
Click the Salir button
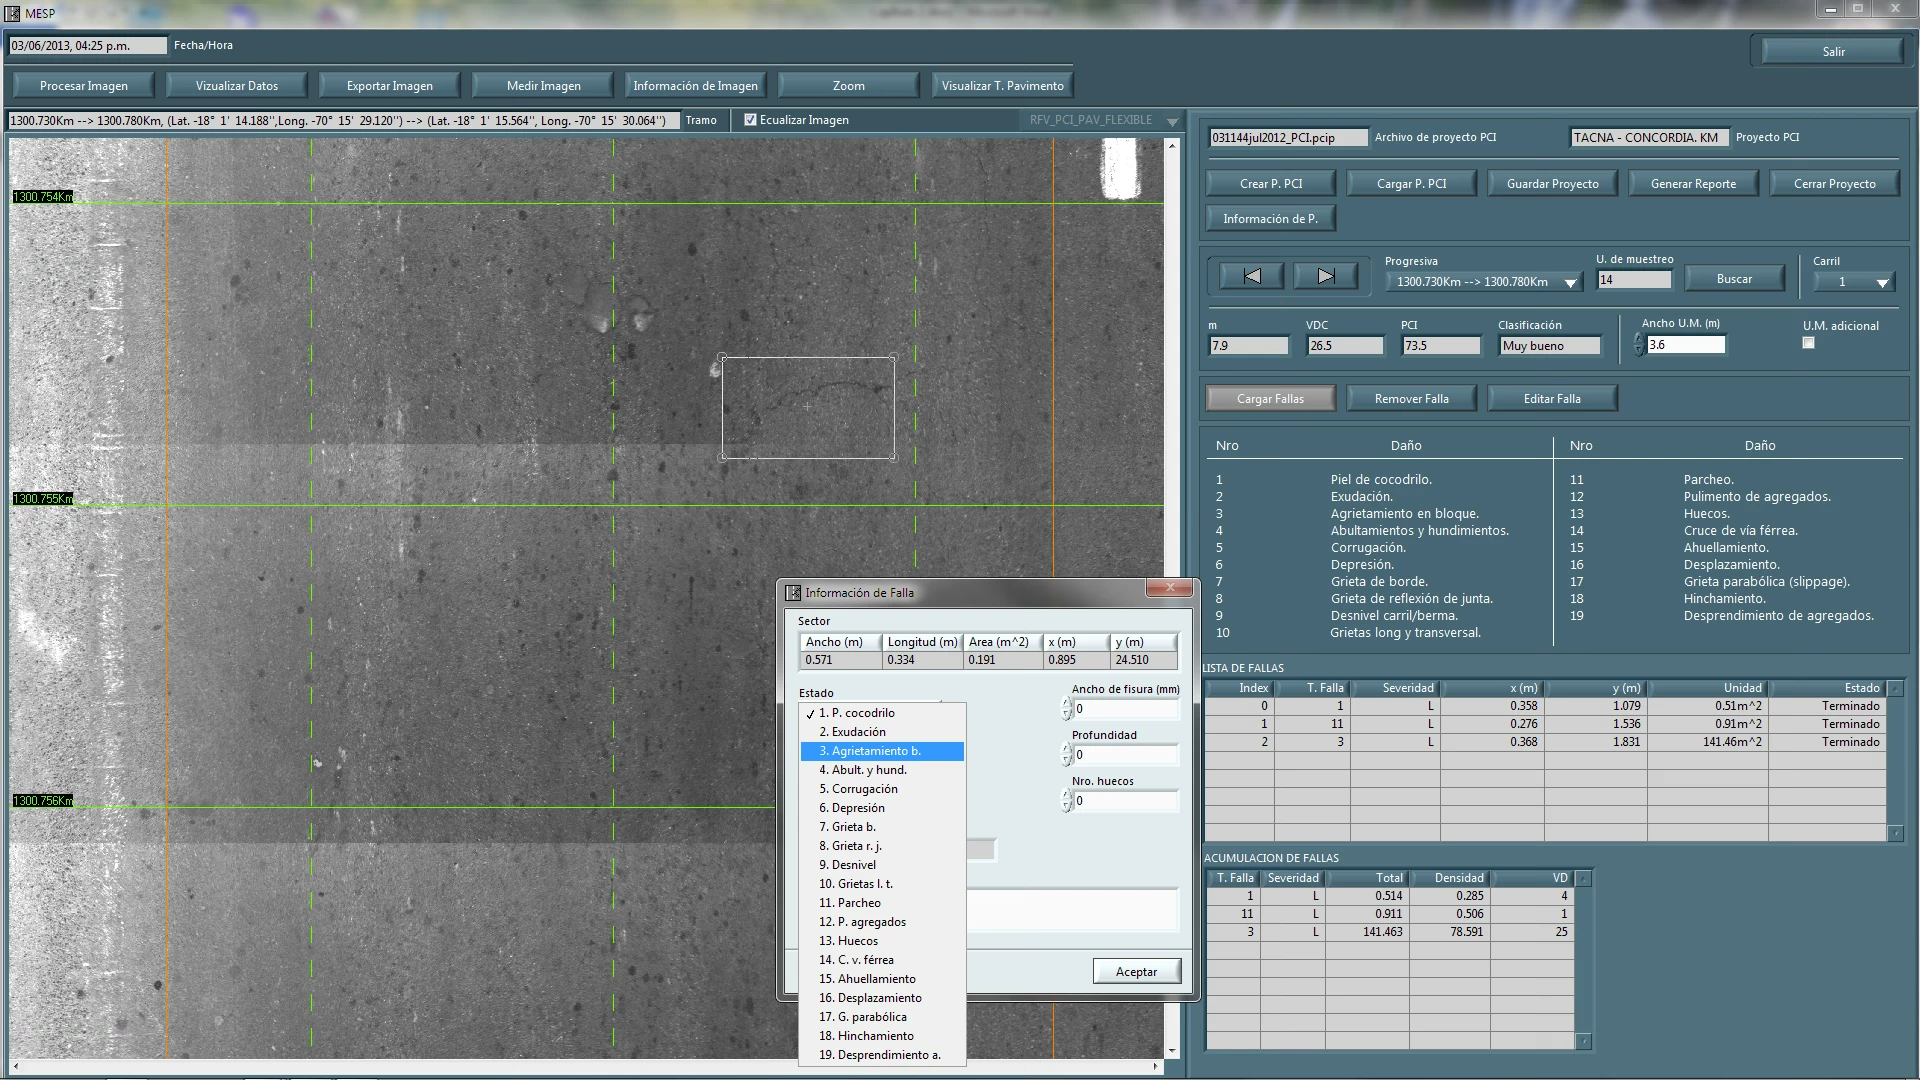[x=1833, y=52]
